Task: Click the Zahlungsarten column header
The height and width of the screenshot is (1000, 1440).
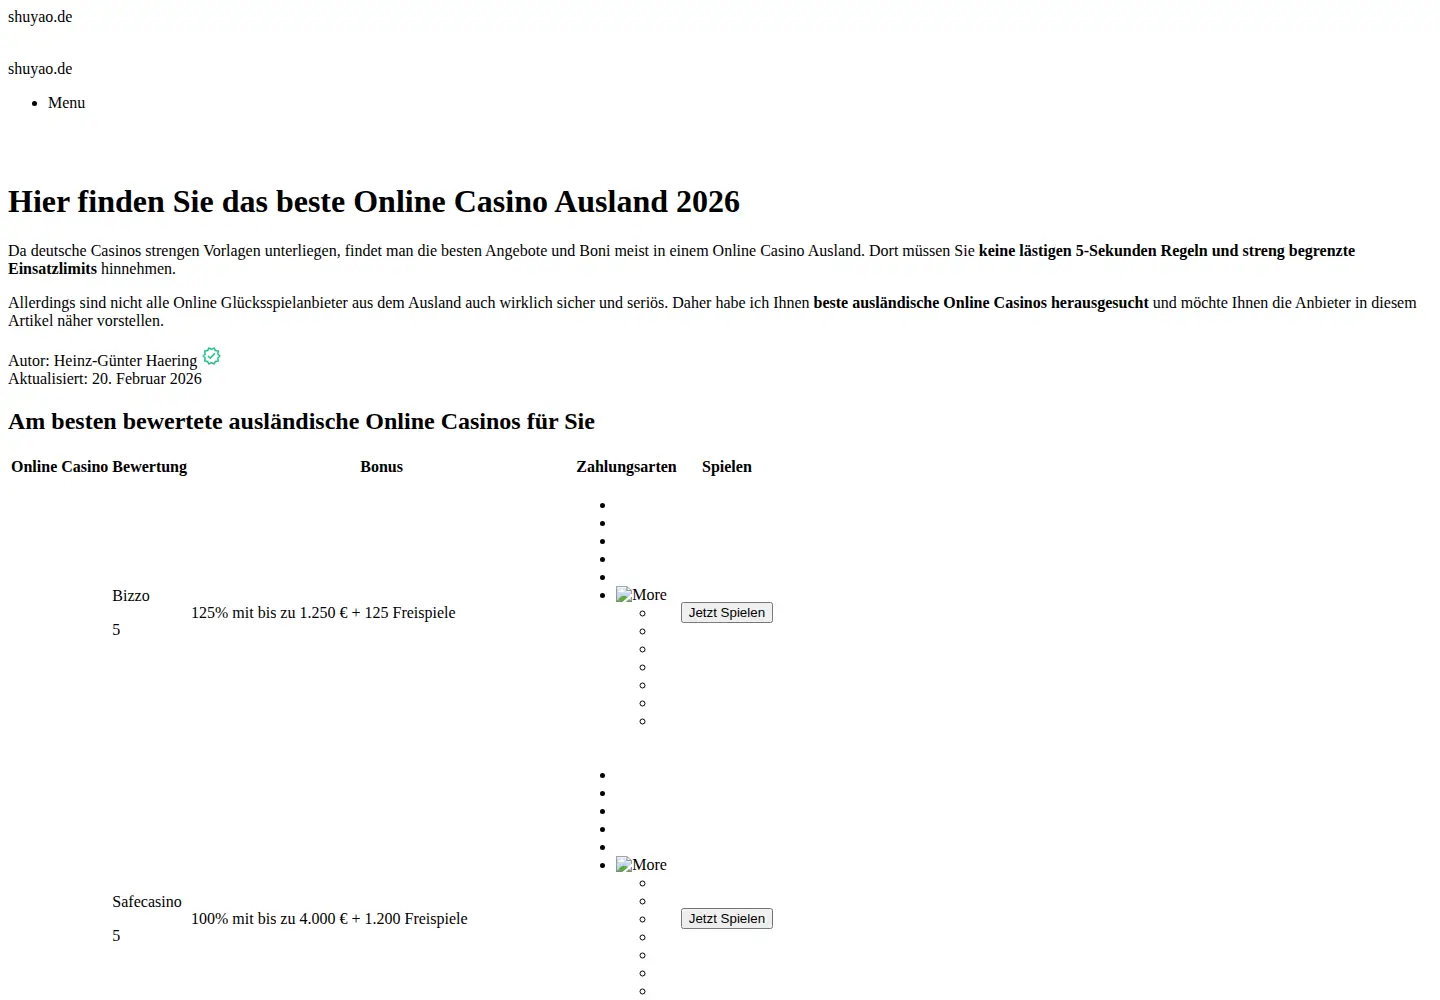Action: click(x=626, y=467)
